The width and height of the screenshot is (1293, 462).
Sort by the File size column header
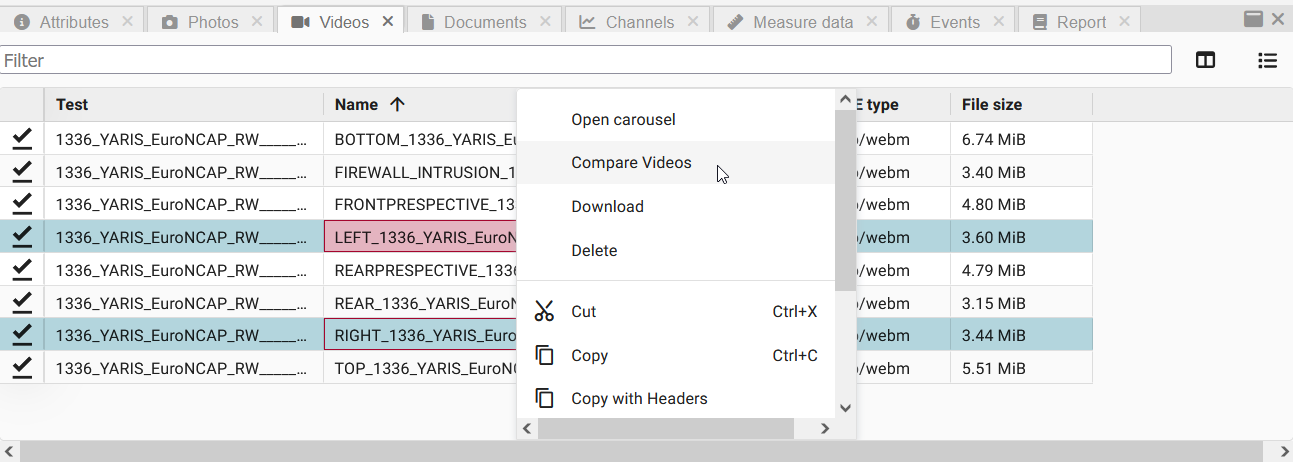point(1021,104)
